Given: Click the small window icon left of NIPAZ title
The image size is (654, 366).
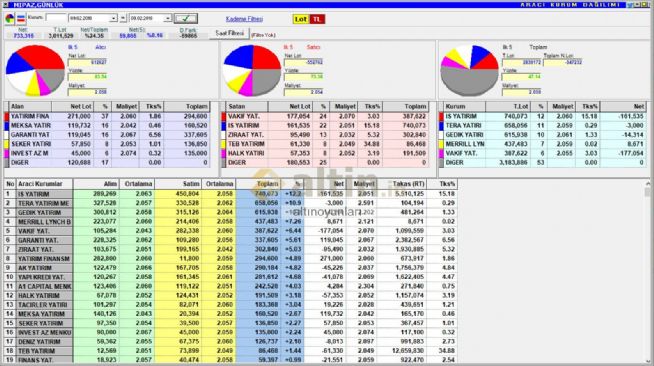Looking at the screenshot, I should click(6, 5).
